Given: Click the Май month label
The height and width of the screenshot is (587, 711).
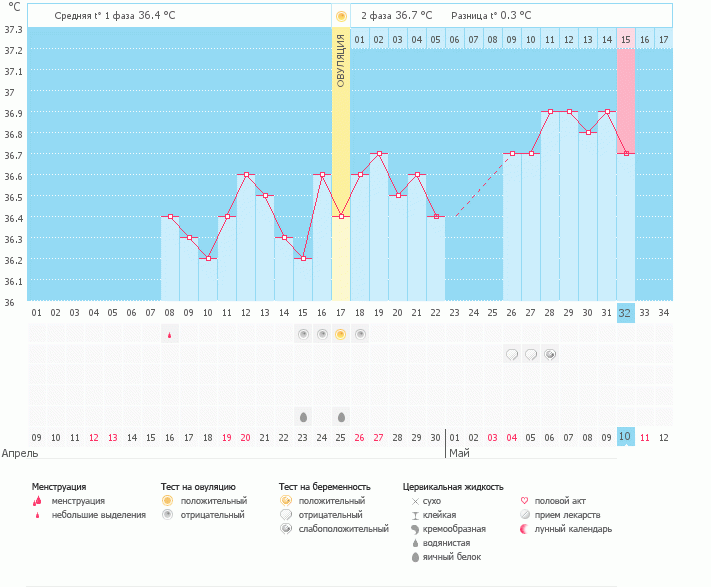Looking at the screenshot, I should (x=459, y=453).
